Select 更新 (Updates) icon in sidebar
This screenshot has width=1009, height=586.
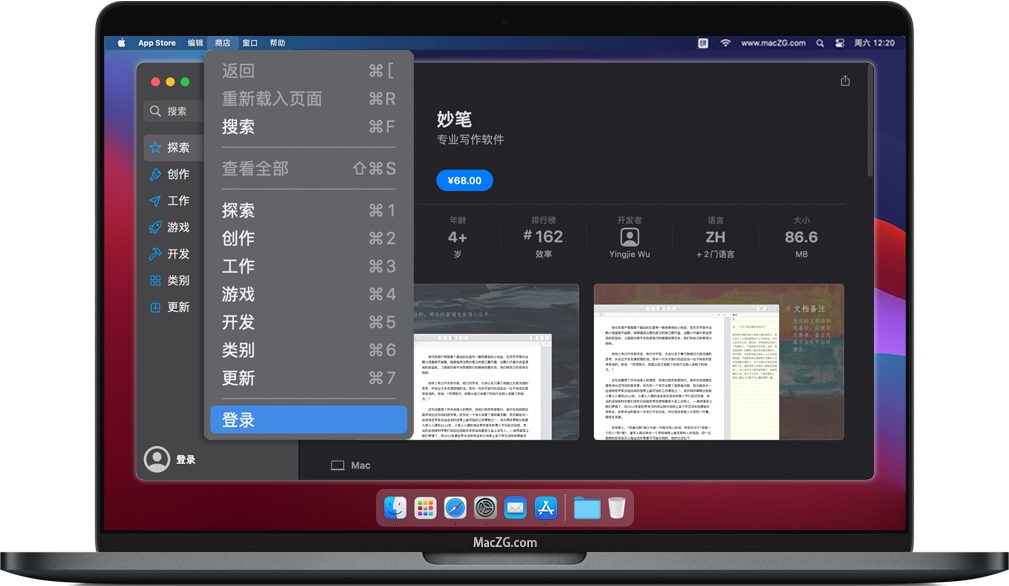coord(155,307)
